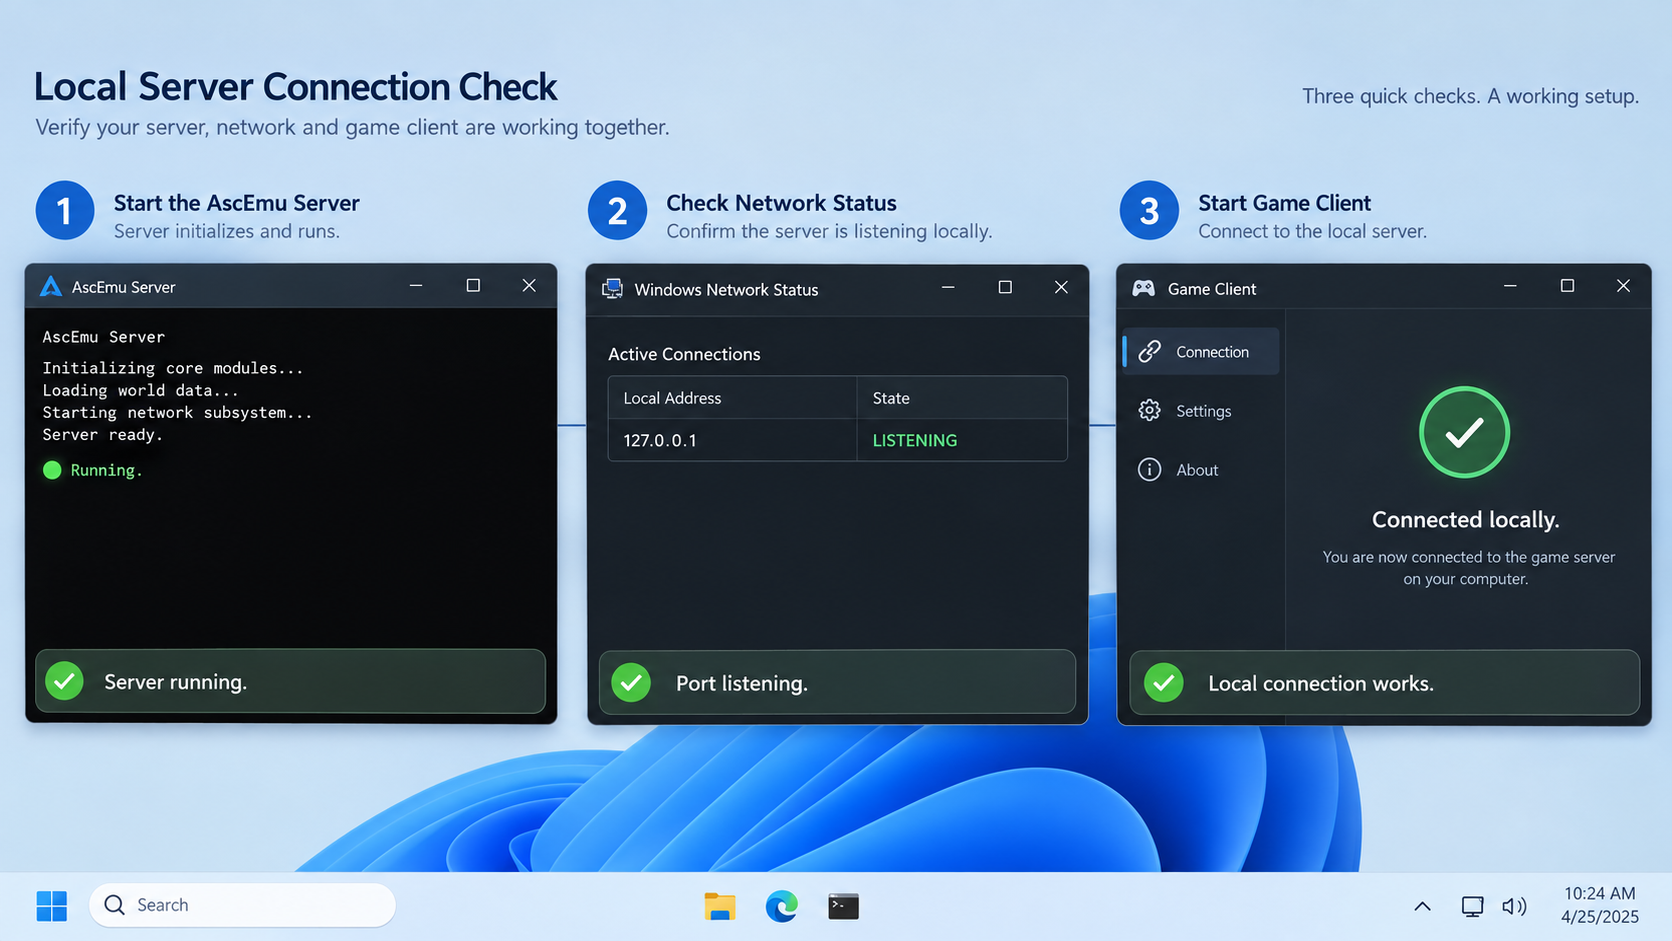The width and height of the screenshot is (1672, 941).
Task: Minimize the AscEmu Server window
Action: pos(416,286)
